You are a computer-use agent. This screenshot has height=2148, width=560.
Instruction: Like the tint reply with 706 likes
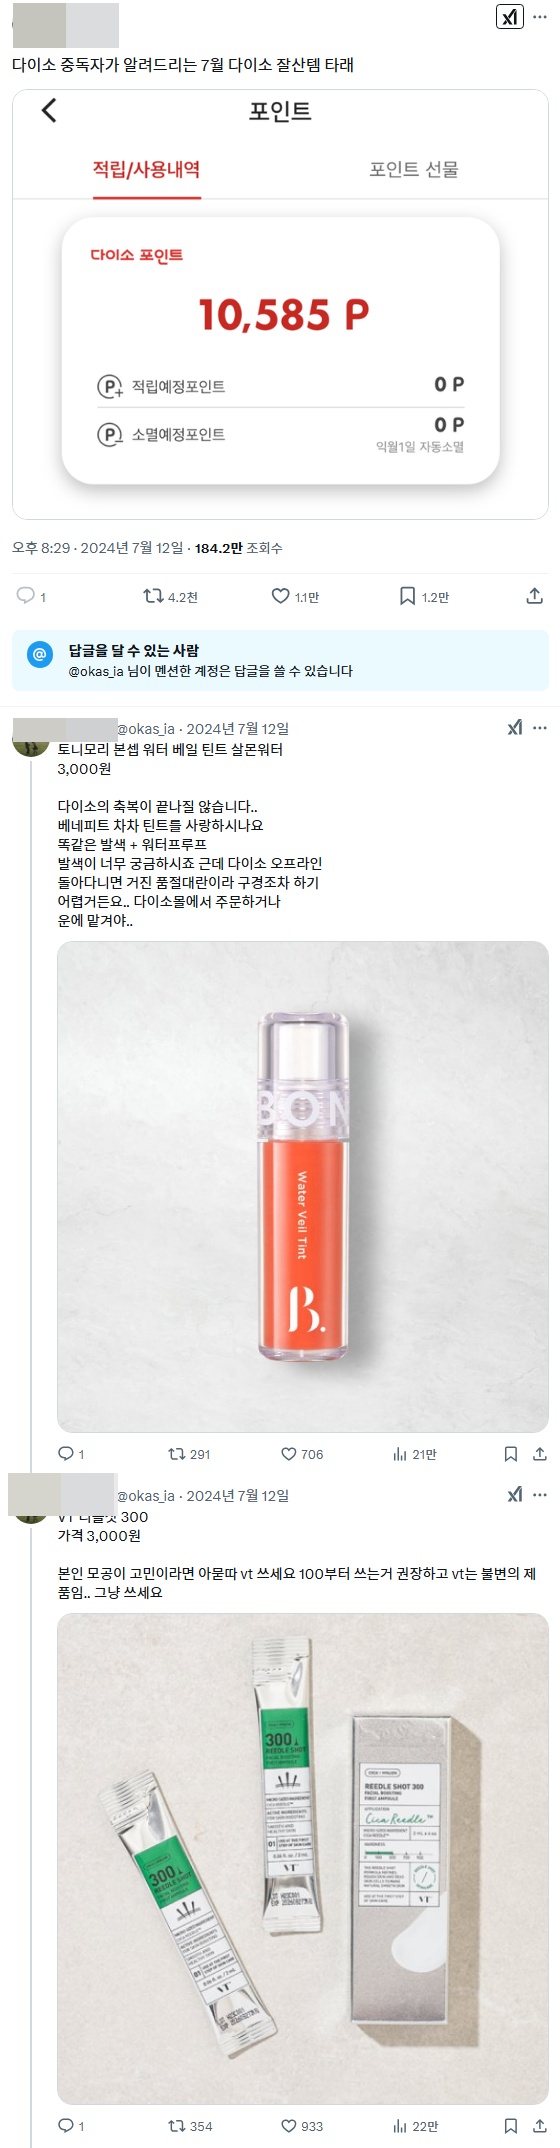tap(302, 1454)
